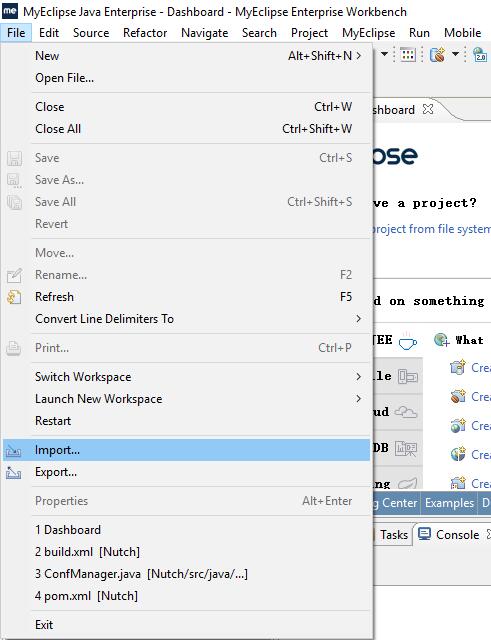Choose Open File... from File menu

pos(187,78)
